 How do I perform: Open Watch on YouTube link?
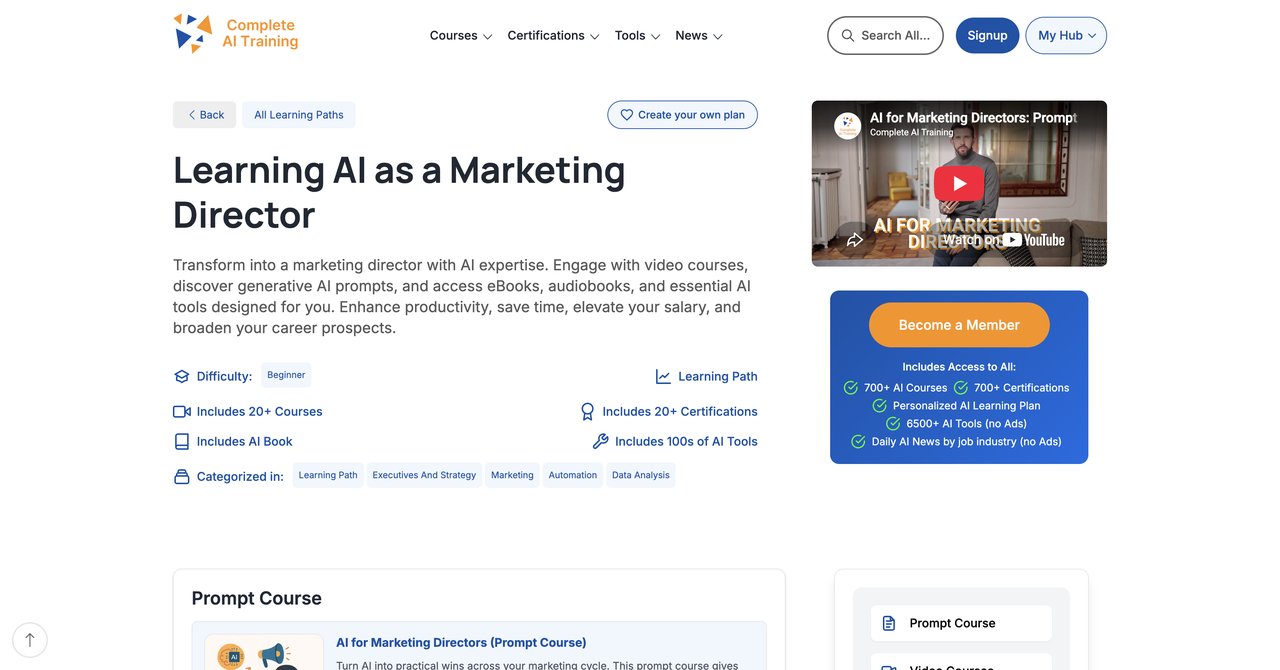[1003, 240]
